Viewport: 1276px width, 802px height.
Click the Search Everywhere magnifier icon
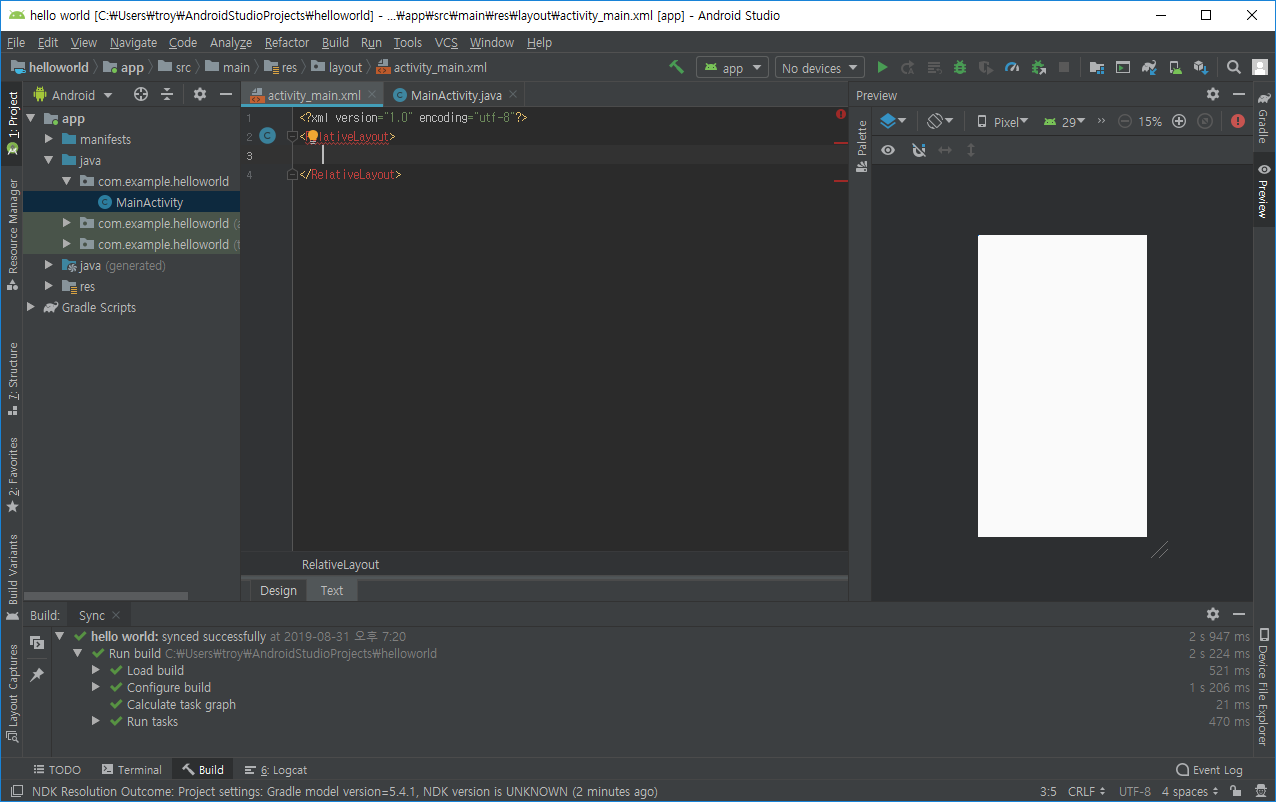click(x=1234, y=67)
